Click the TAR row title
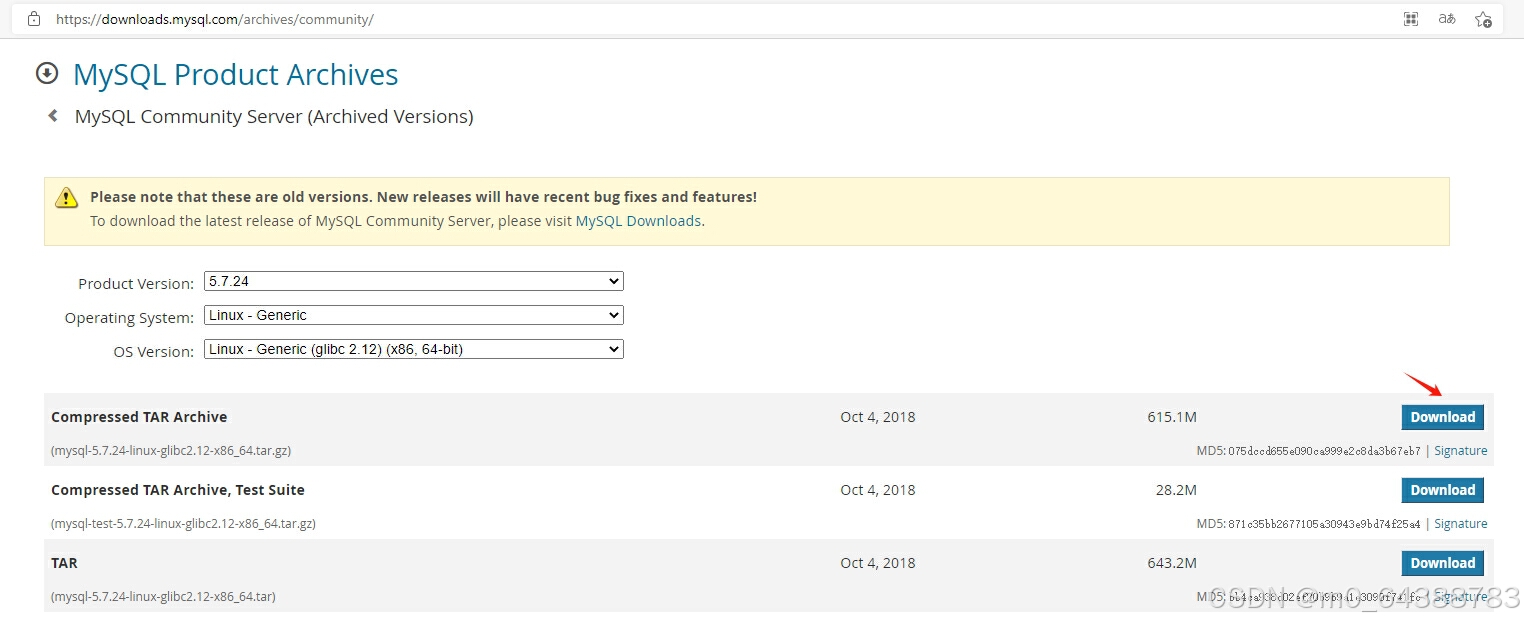Screen dimensions: 1524x624 pos(64,563)
